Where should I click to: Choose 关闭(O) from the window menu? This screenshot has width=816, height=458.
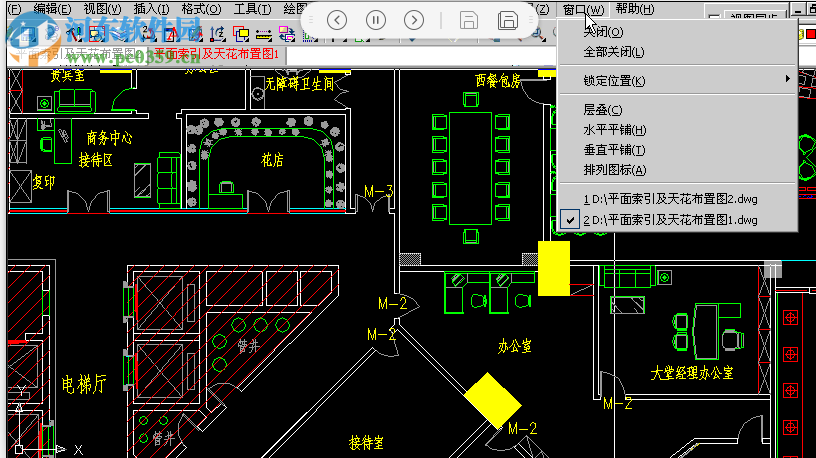[603, 32]
